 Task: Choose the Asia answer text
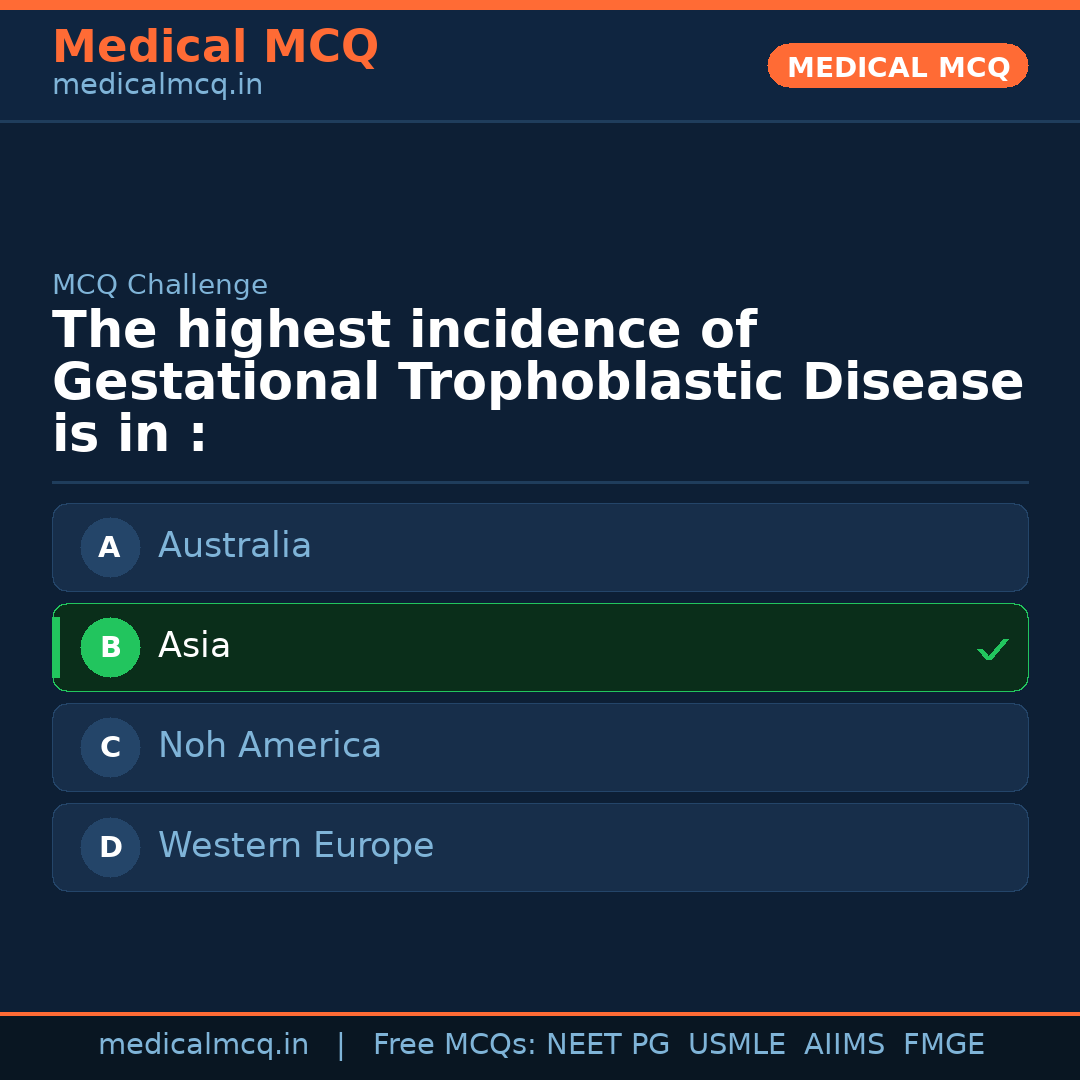click(194, 646)
